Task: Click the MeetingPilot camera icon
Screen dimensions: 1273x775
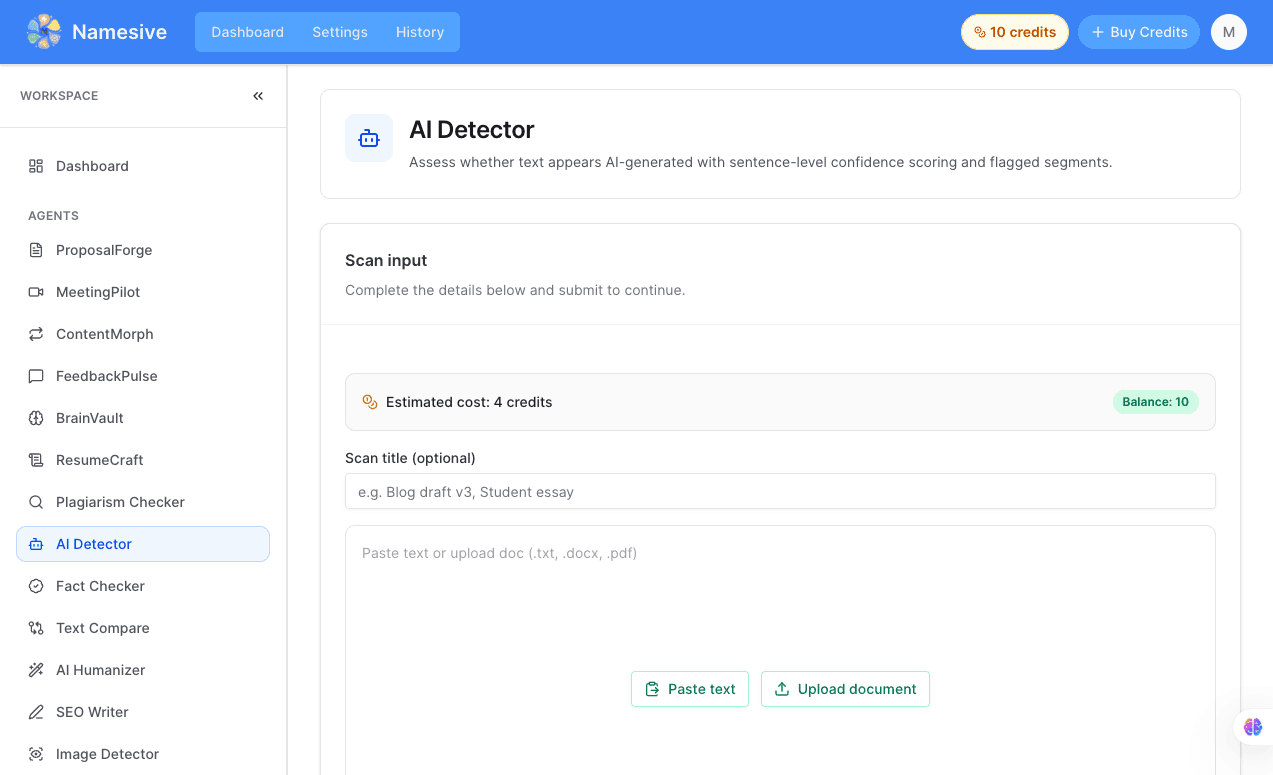Action: [36, 292]
